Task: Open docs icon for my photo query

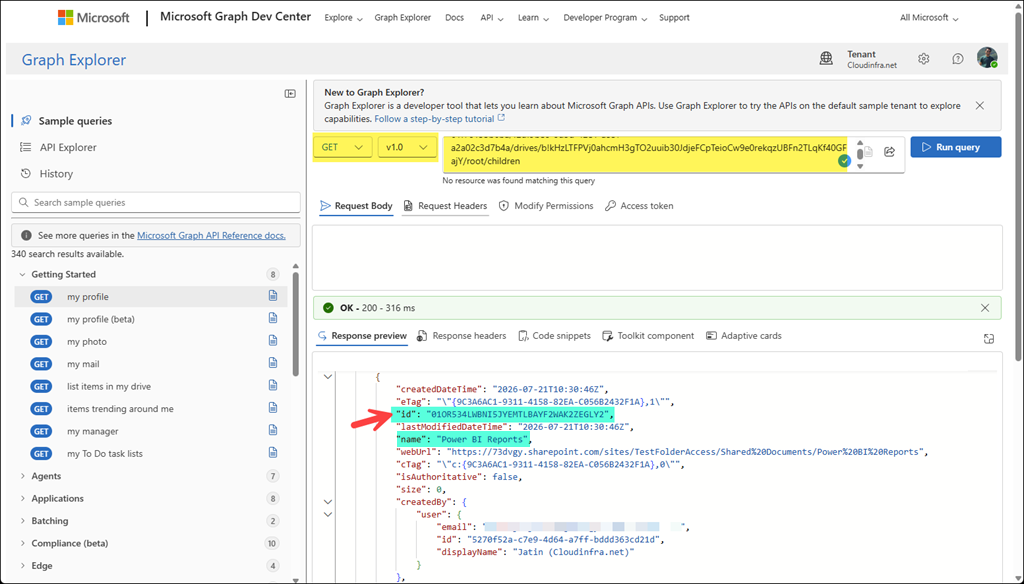Action: (x=273, y=340)
